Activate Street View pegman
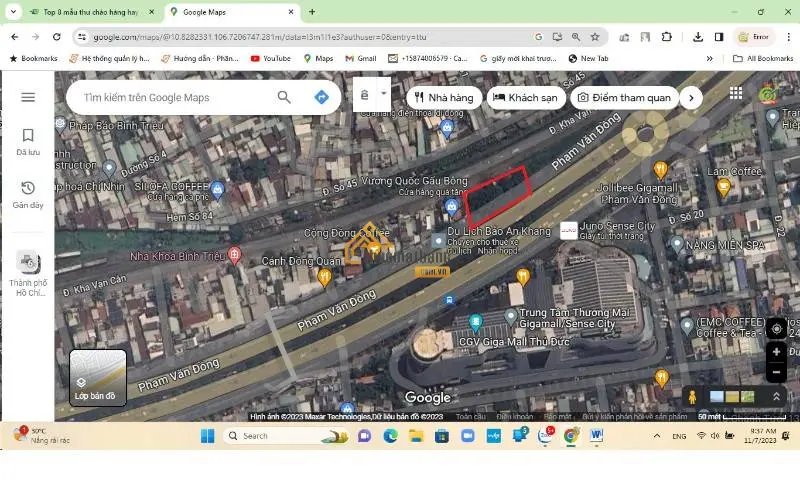Image resolution: width=800 pixels, height=499 pixels. click(x=692, y=396)
